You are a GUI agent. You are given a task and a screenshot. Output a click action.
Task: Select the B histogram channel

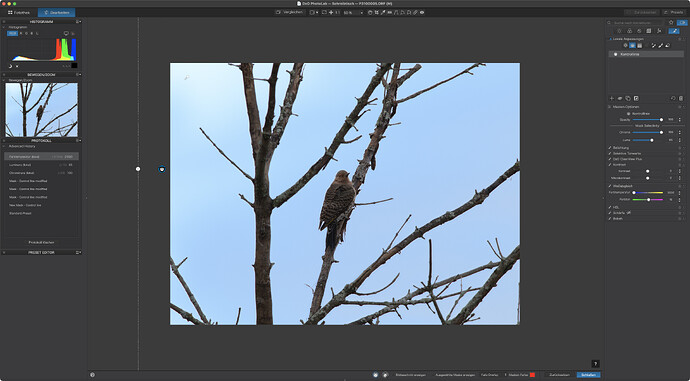(x=32, y=33)
